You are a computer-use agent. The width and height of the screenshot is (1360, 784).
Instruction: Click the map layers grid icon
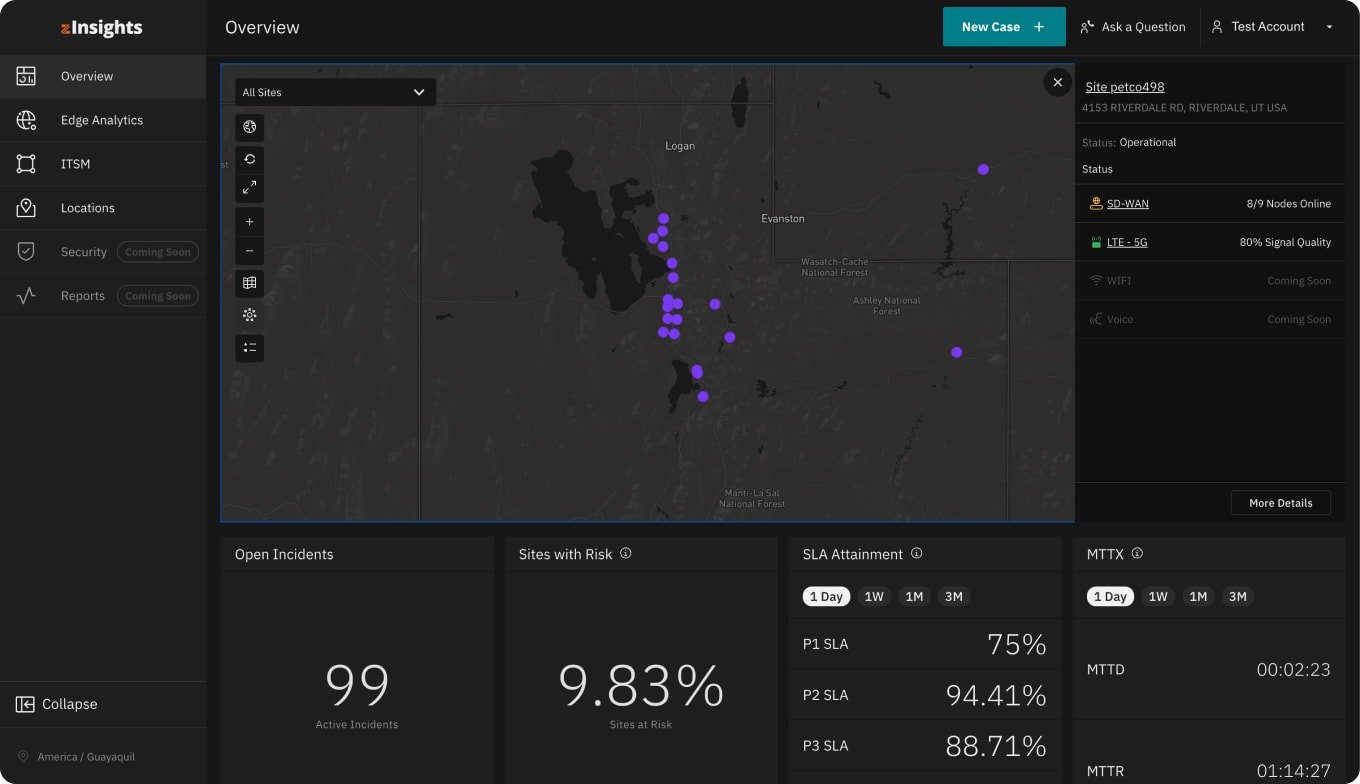[x=250, y=283]
